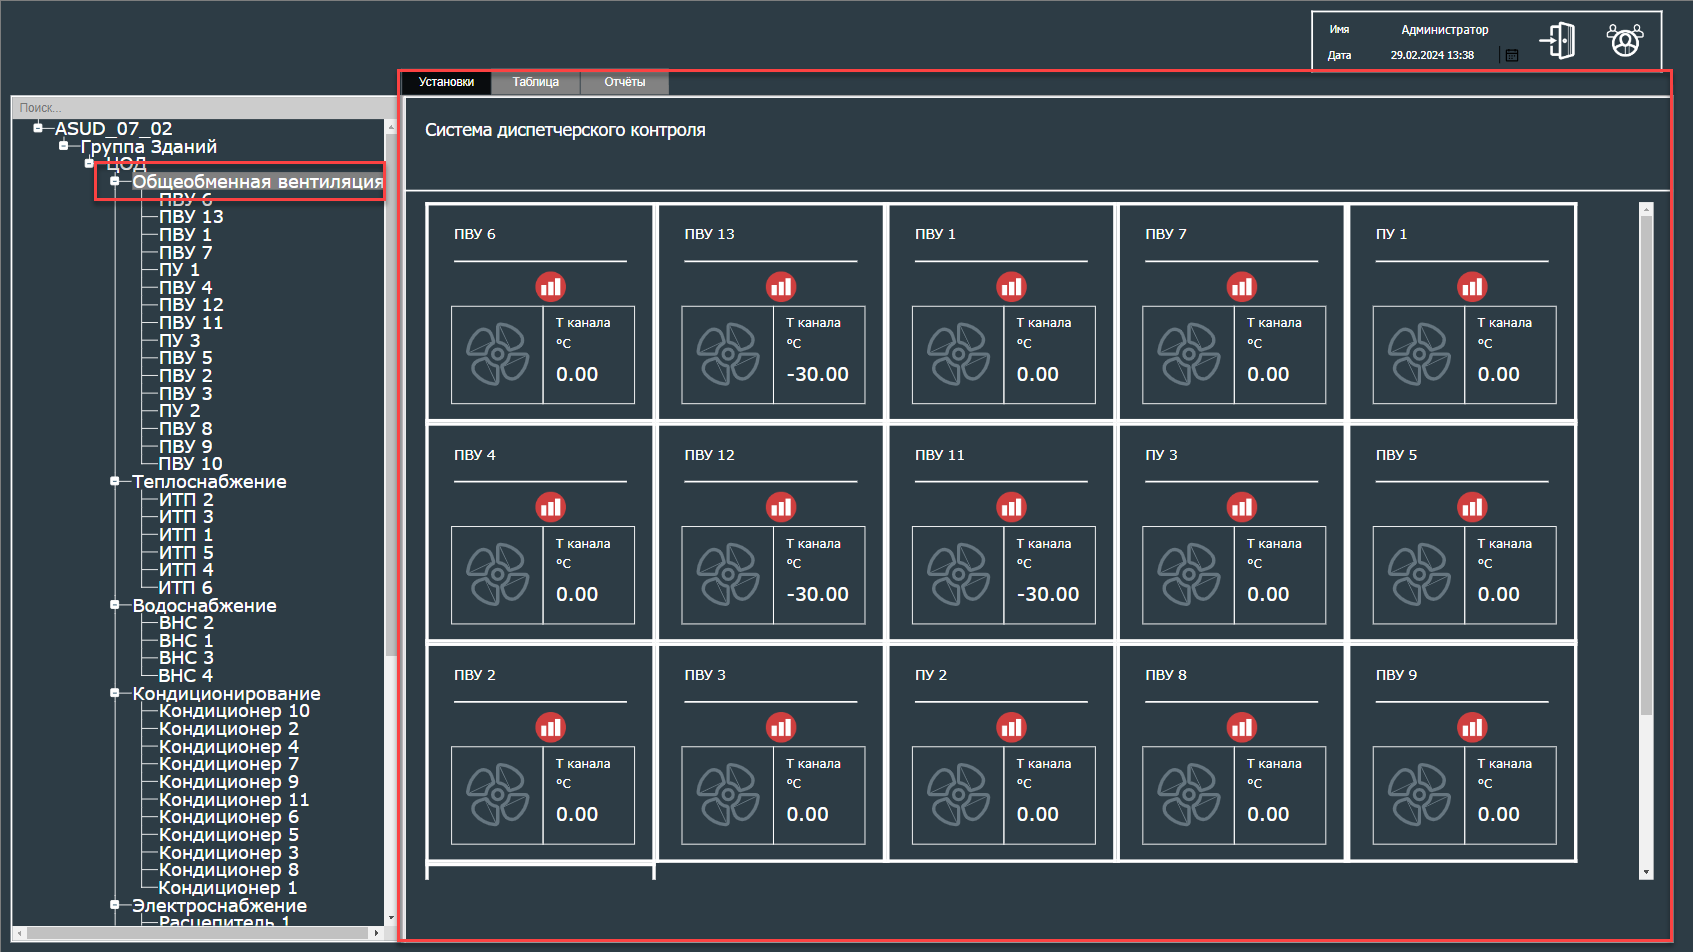Collapse the ASUD_07_02 root node

pos(38,128)
